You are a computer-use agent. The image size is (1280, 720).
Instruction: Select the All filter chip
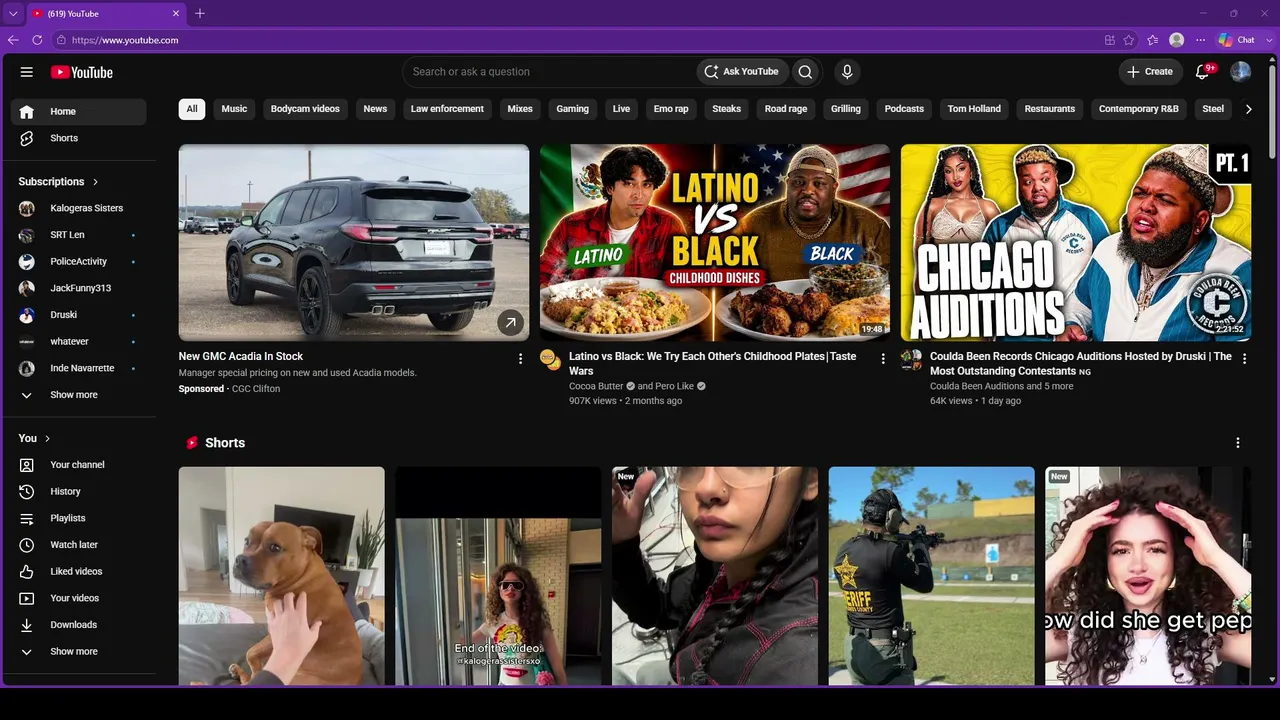tap(192, 109)
